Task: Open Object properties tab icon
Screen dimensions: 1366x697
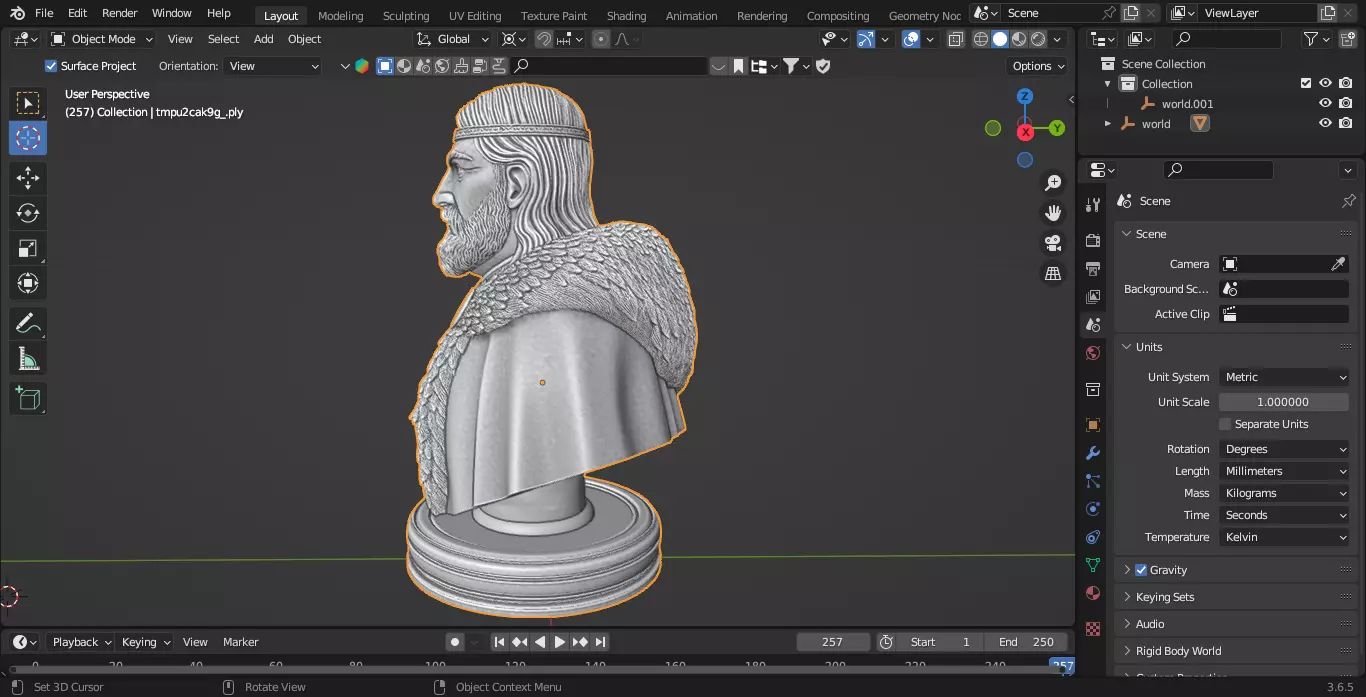Action: 1093,425
